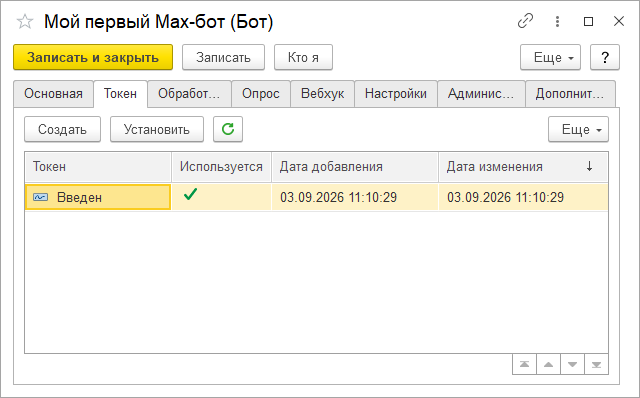This screenshot has width=640, height=398.
Task: Click Дата изменения value 03.09.2026 11:10:29
Action: tap(505, 198)
